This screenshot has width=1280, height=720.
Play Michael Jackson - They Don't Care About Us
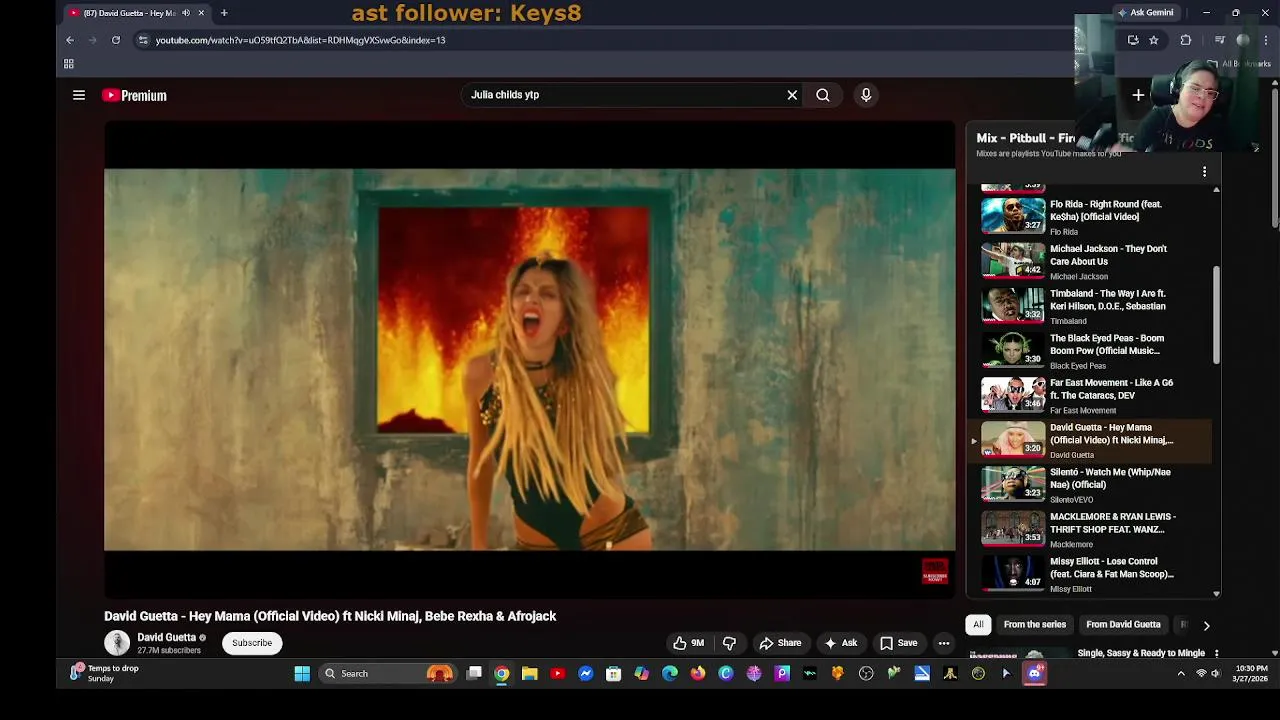[1090, 261]
